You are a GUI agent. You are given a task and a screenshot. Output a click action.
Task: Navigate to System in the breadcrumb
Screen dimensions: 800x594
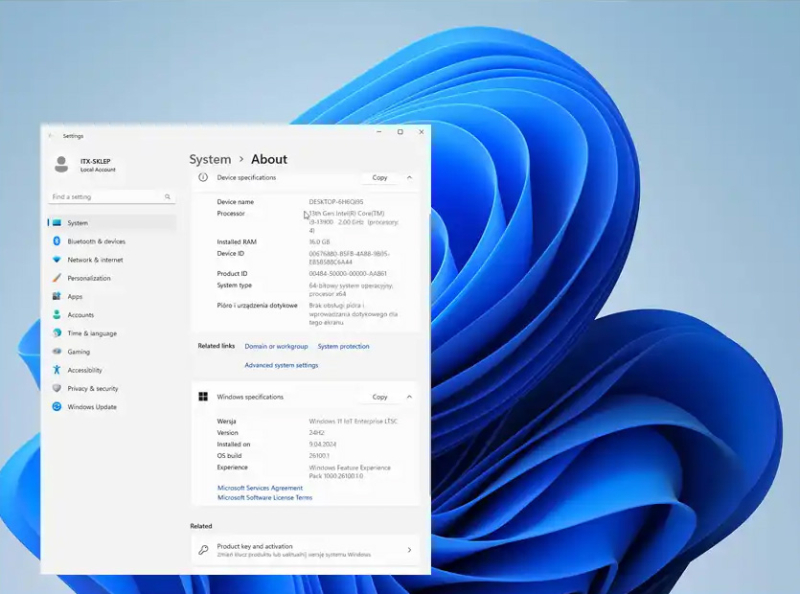pyautogui.click(x=210, y=159)
